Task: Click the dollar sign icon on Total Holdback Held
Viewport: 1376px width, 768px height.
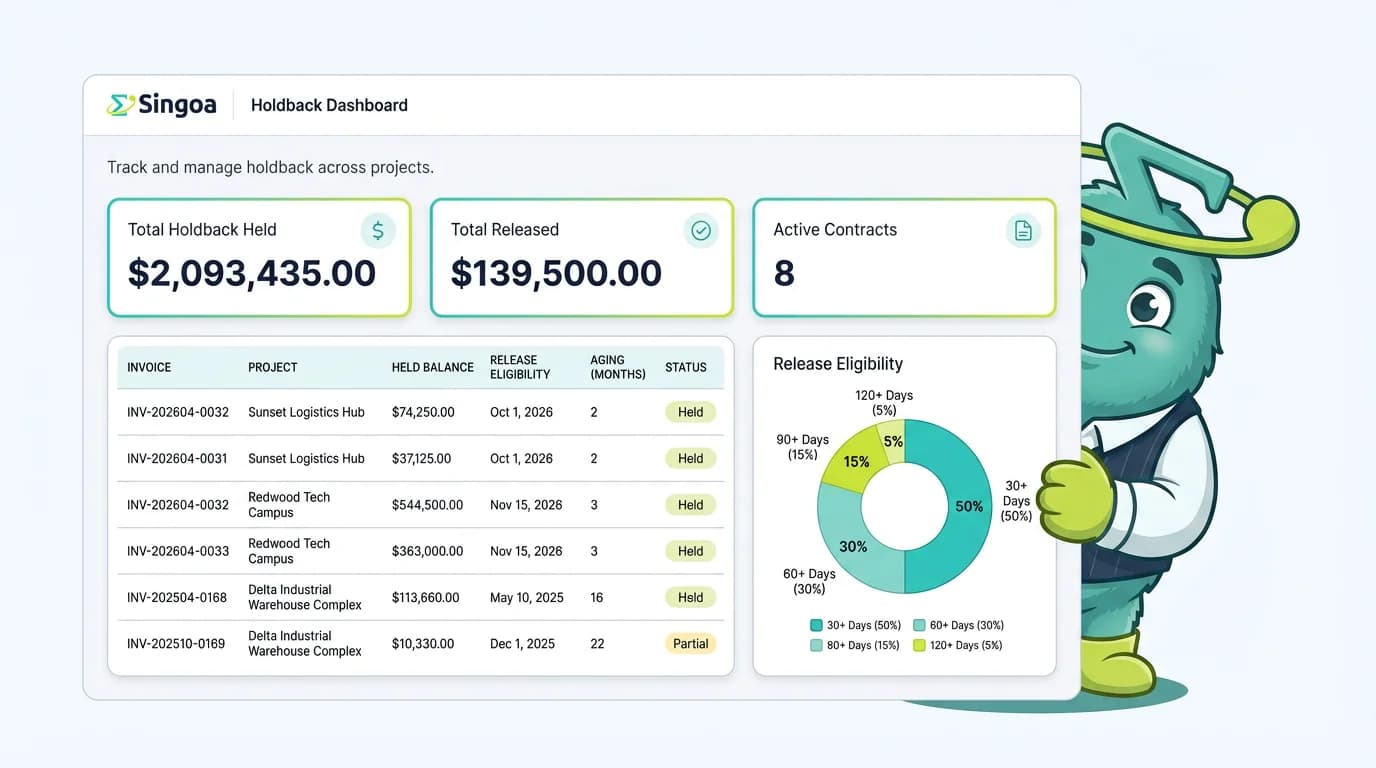Action: tap(378, 231)
